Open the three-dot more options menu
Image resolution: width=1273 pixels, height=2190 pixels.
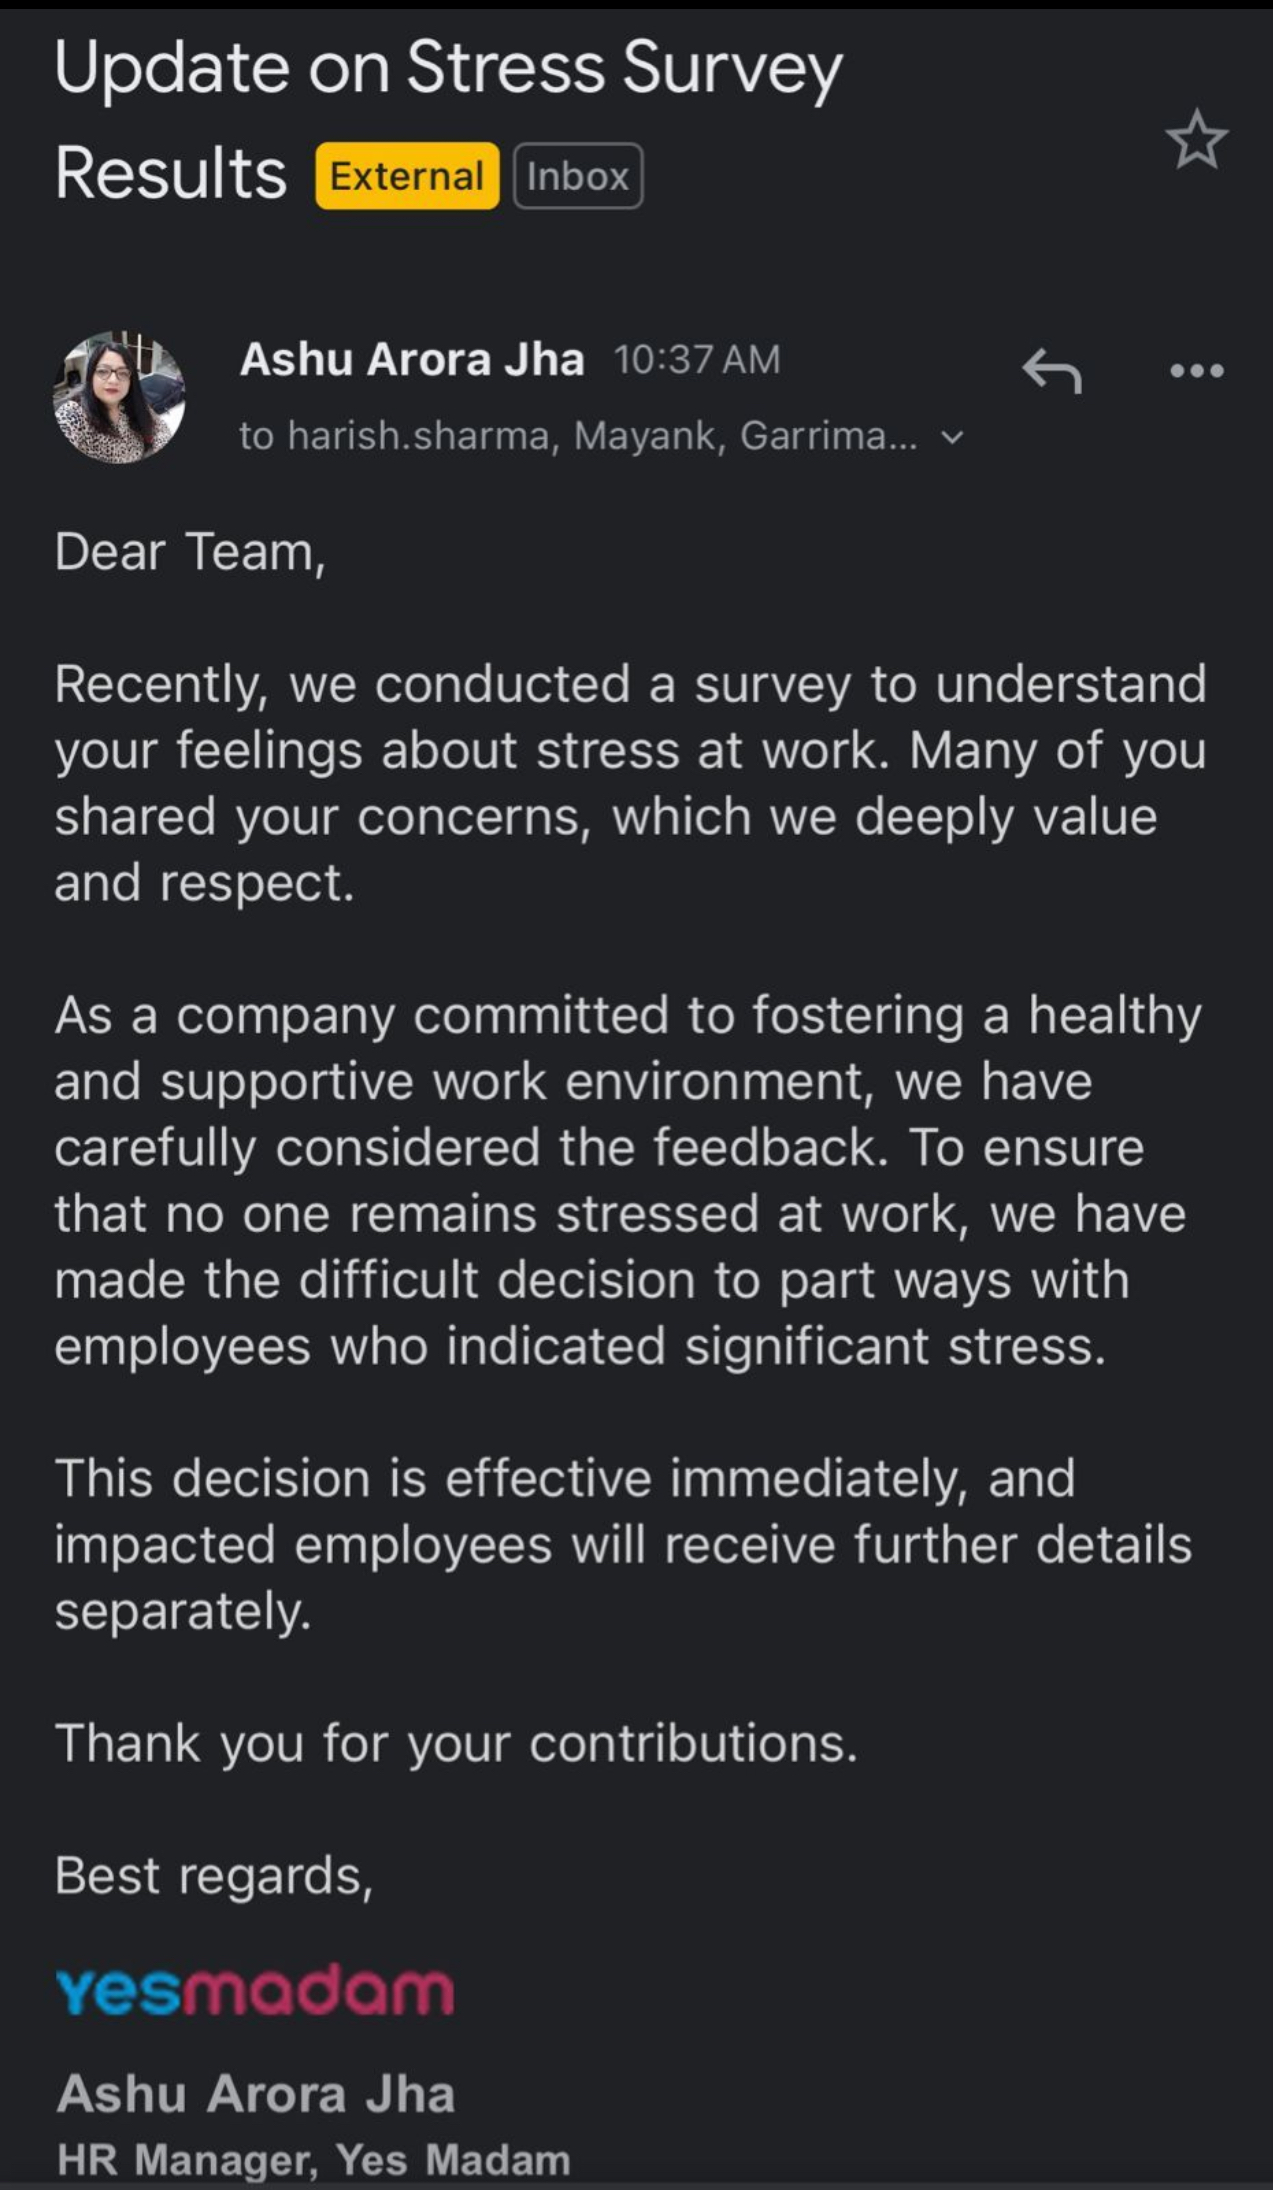[x=1196, y=371]
